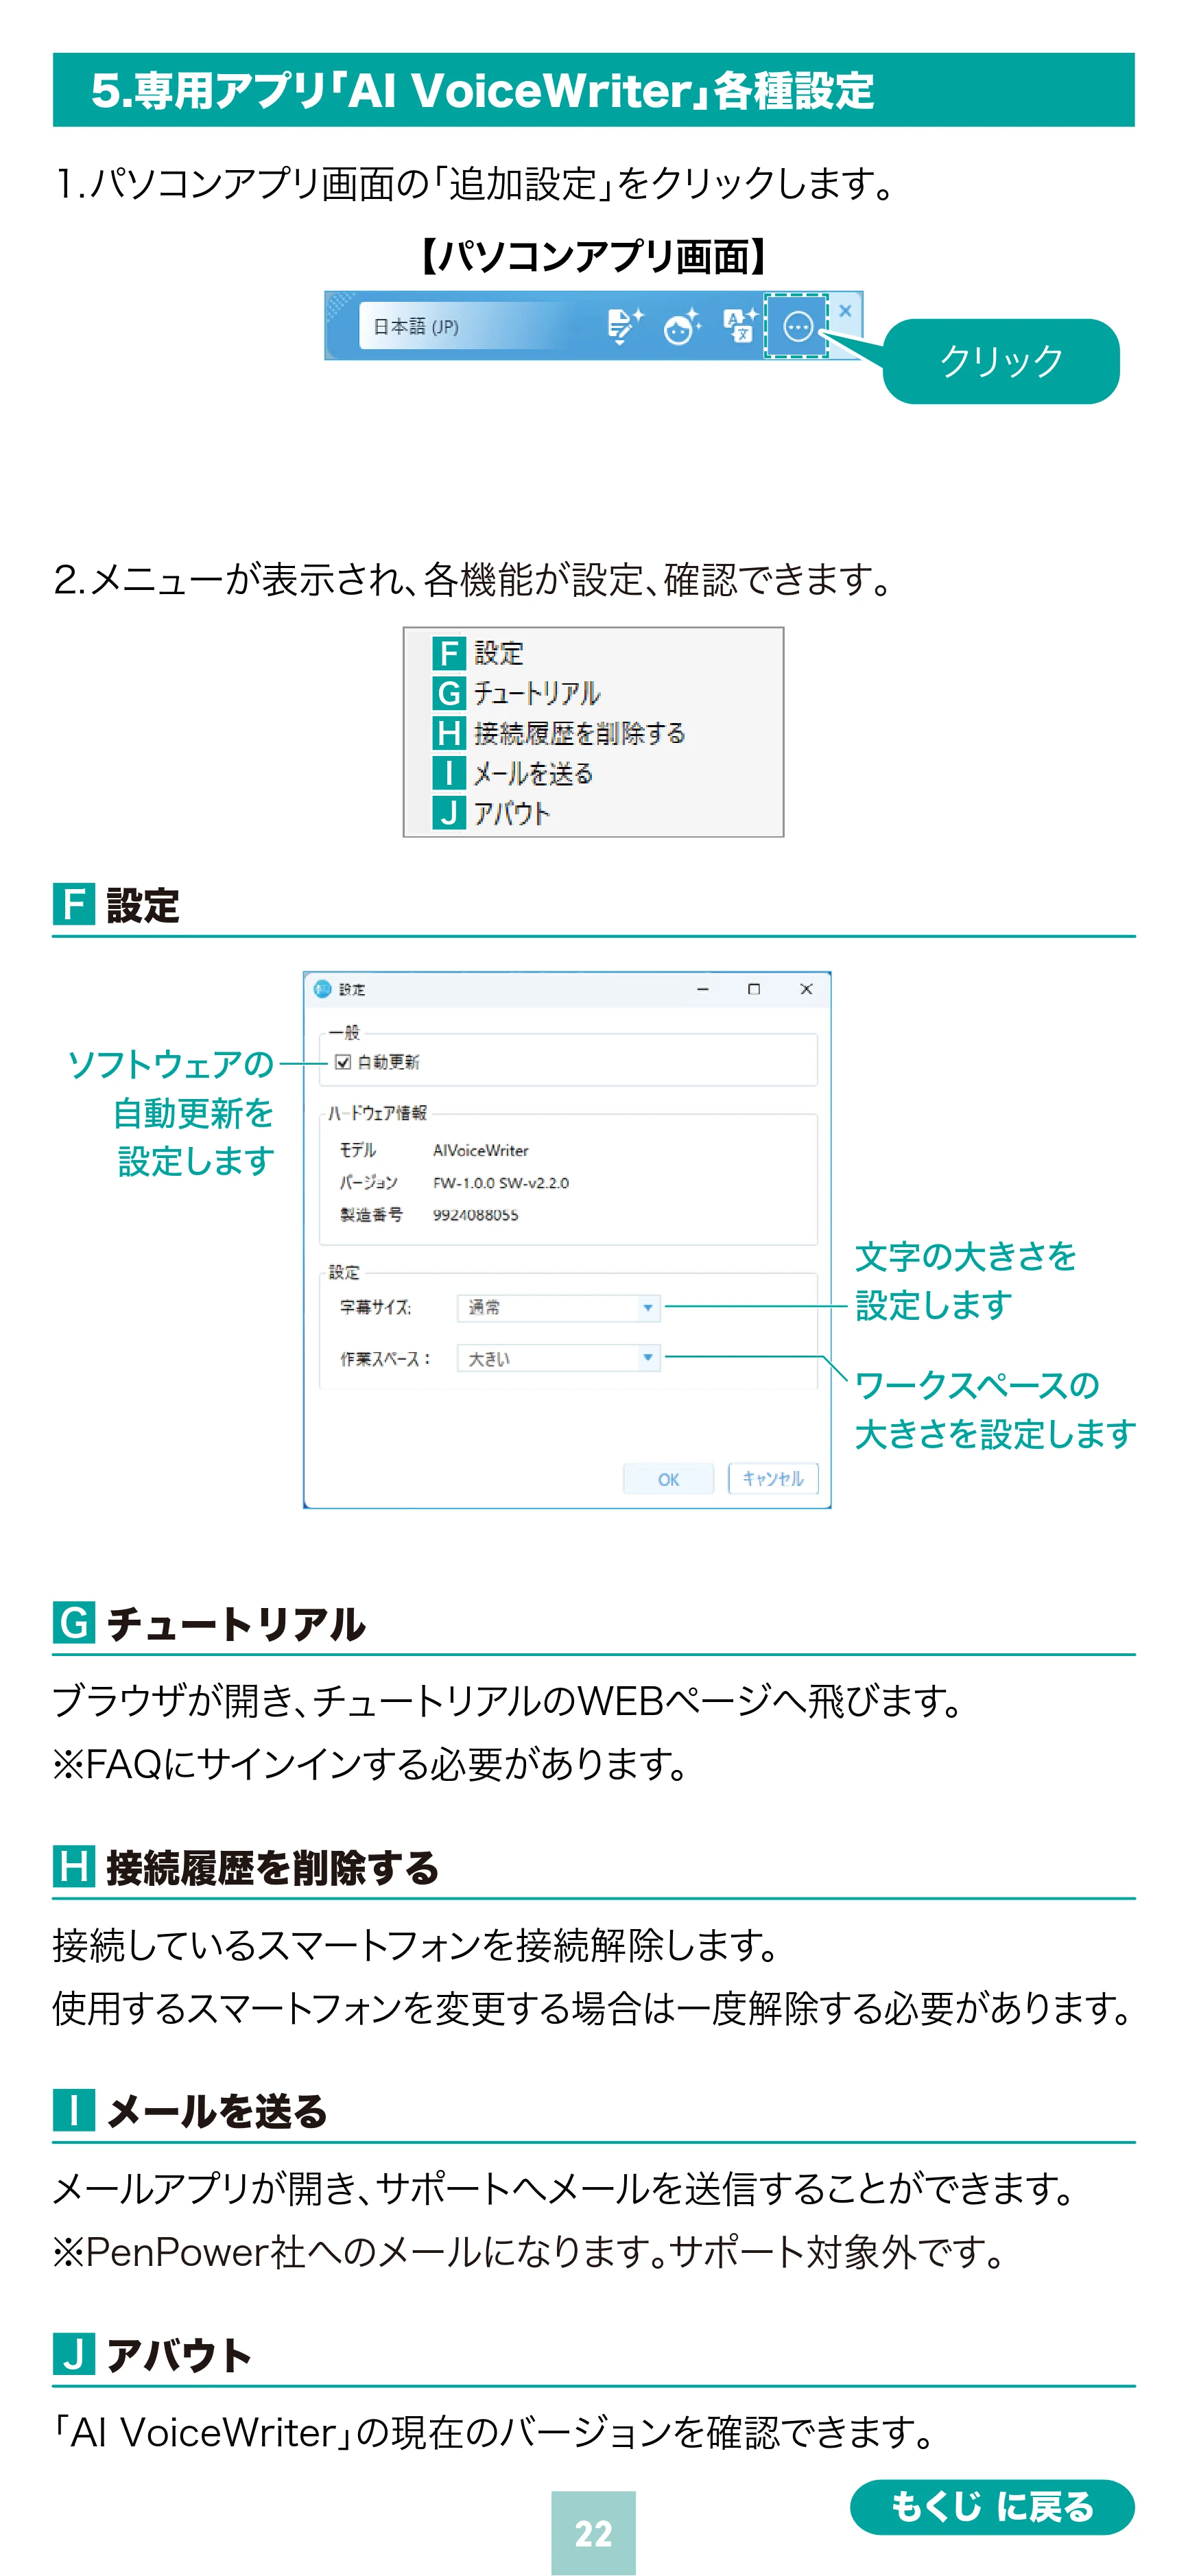Toggle the 自動更新 checkbox
This screenshot has width=1188, height=2576.
pyautogui.click(x=343, y=1062)
